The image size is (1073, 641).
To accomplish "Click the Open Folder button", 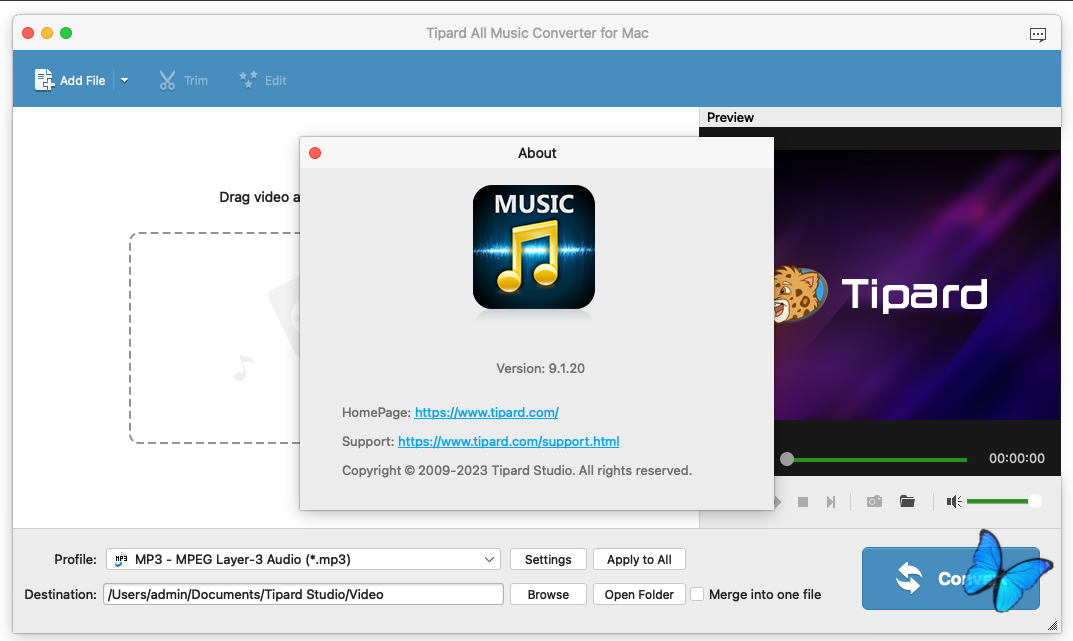I will [639, 594].
